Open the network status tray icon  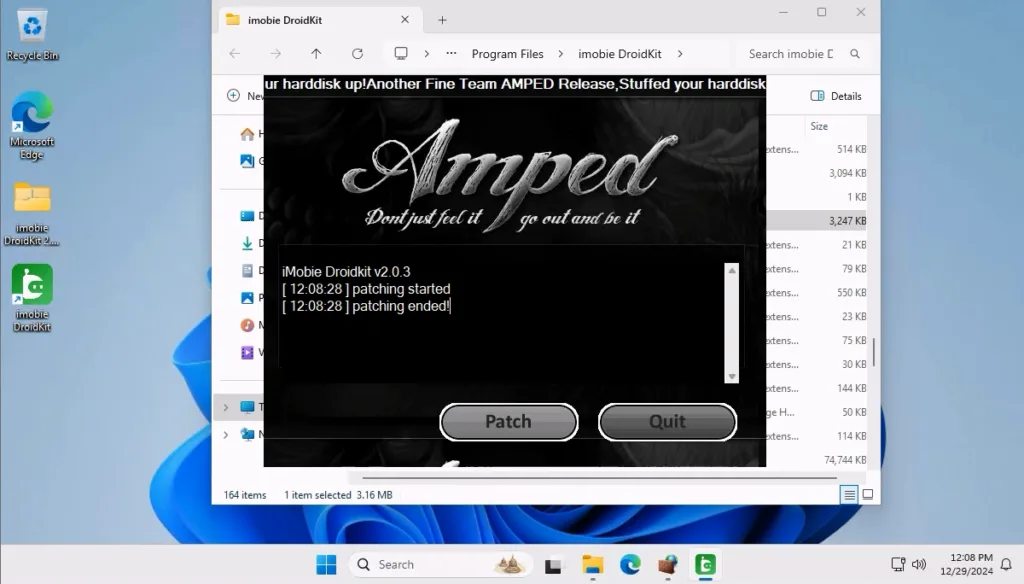[x=899, y=564]
